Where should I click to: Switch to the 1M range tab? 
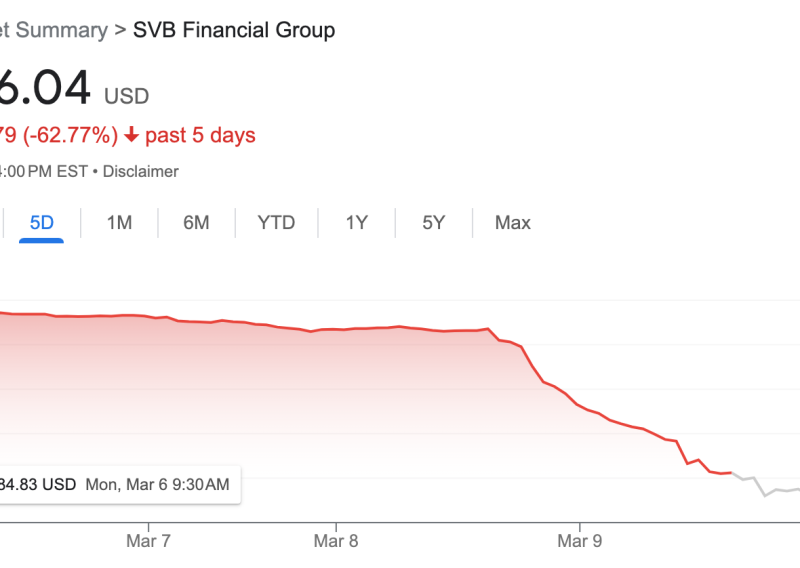click(x=119, y=223)
